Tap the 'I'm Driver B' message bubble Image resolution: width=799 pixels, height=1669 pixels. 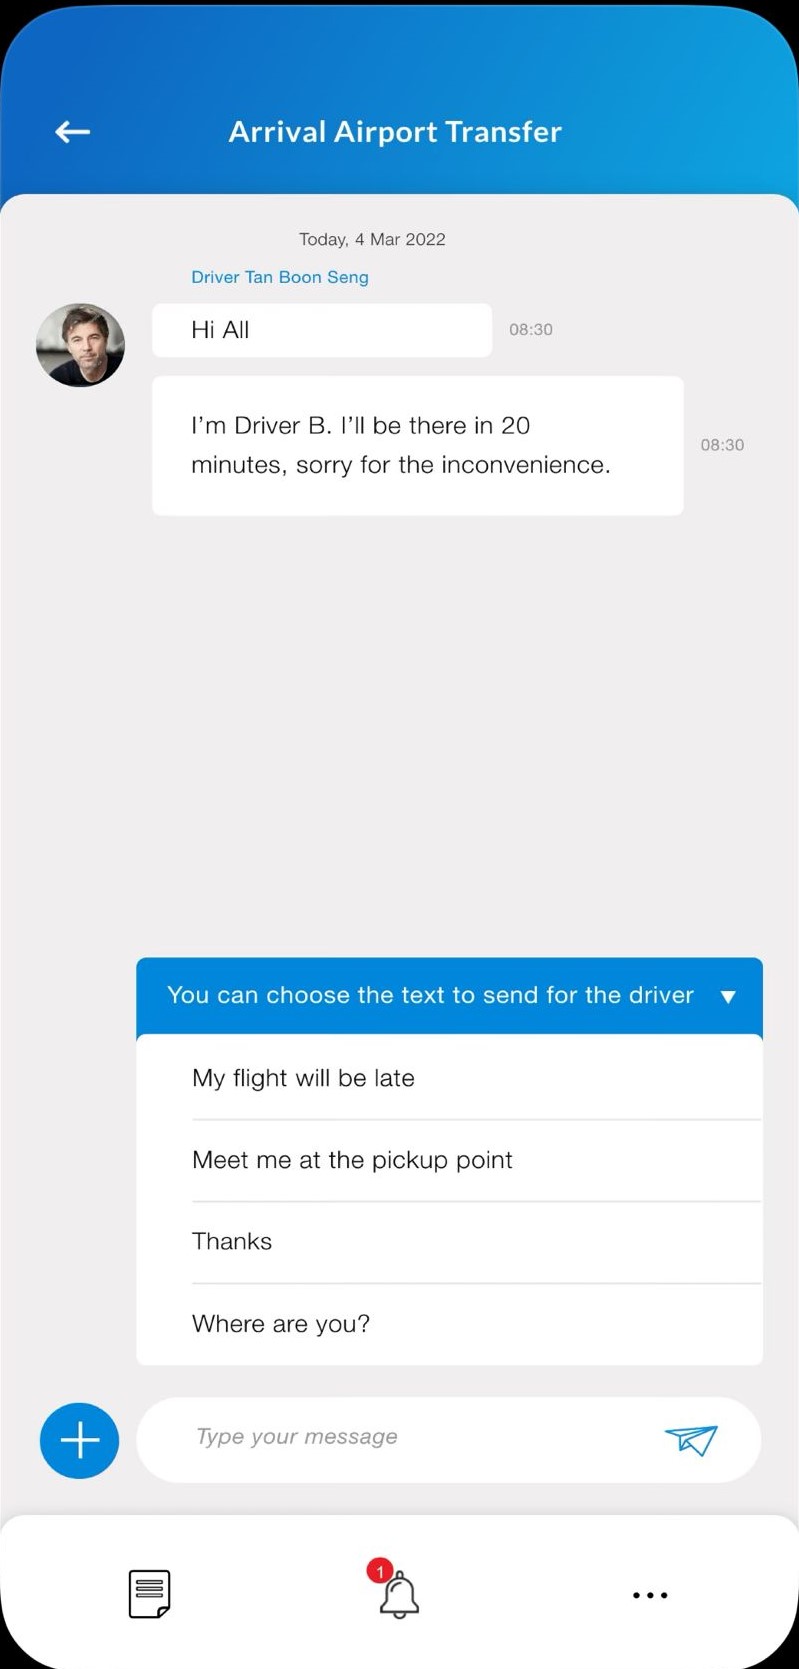point(417,445)
